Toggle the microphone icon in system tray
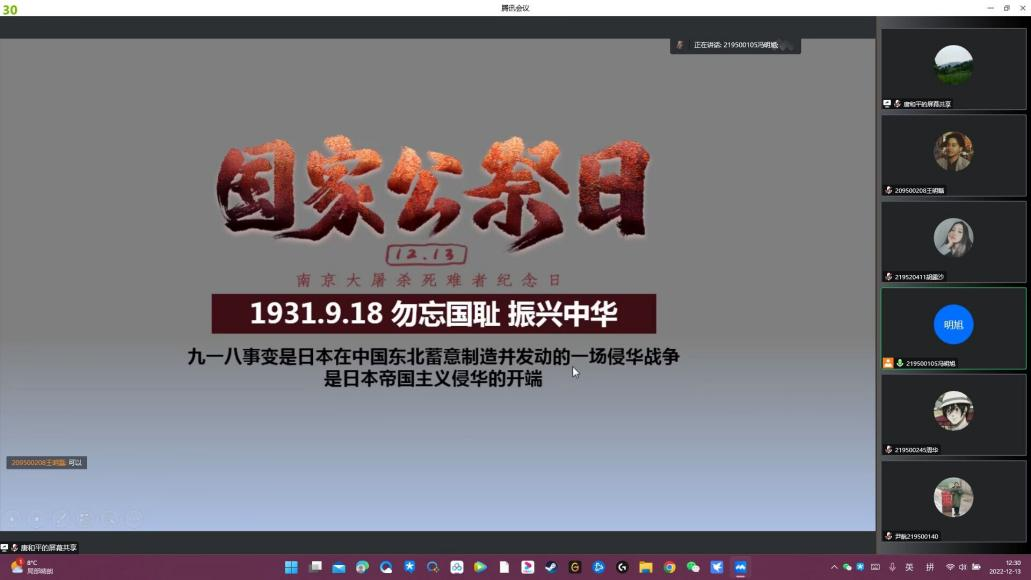1031x580 pixels. tap(892, 567)
